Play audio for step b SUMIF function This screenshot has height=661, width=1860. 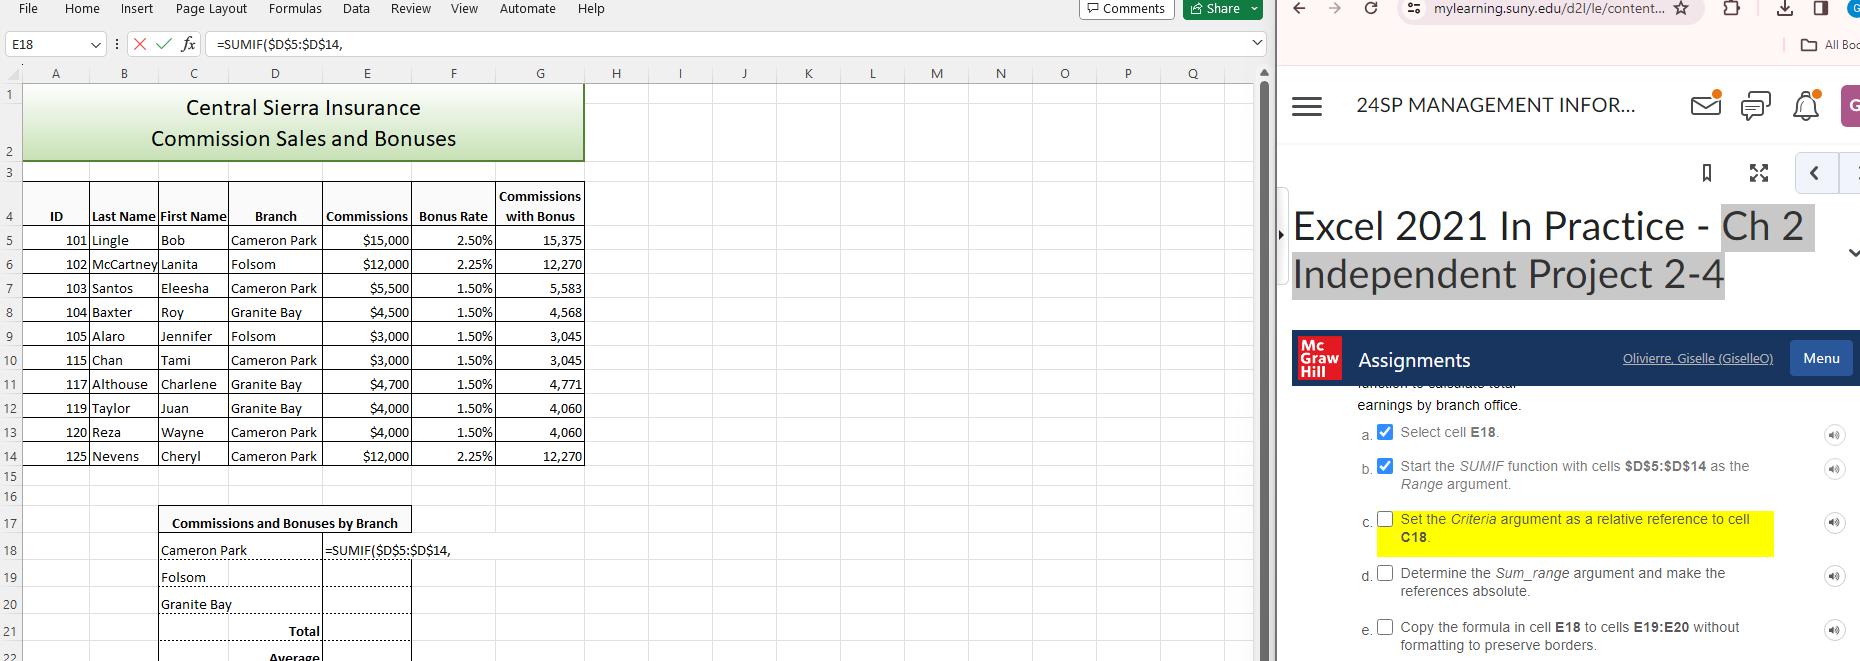click(x=1834, y=469)
